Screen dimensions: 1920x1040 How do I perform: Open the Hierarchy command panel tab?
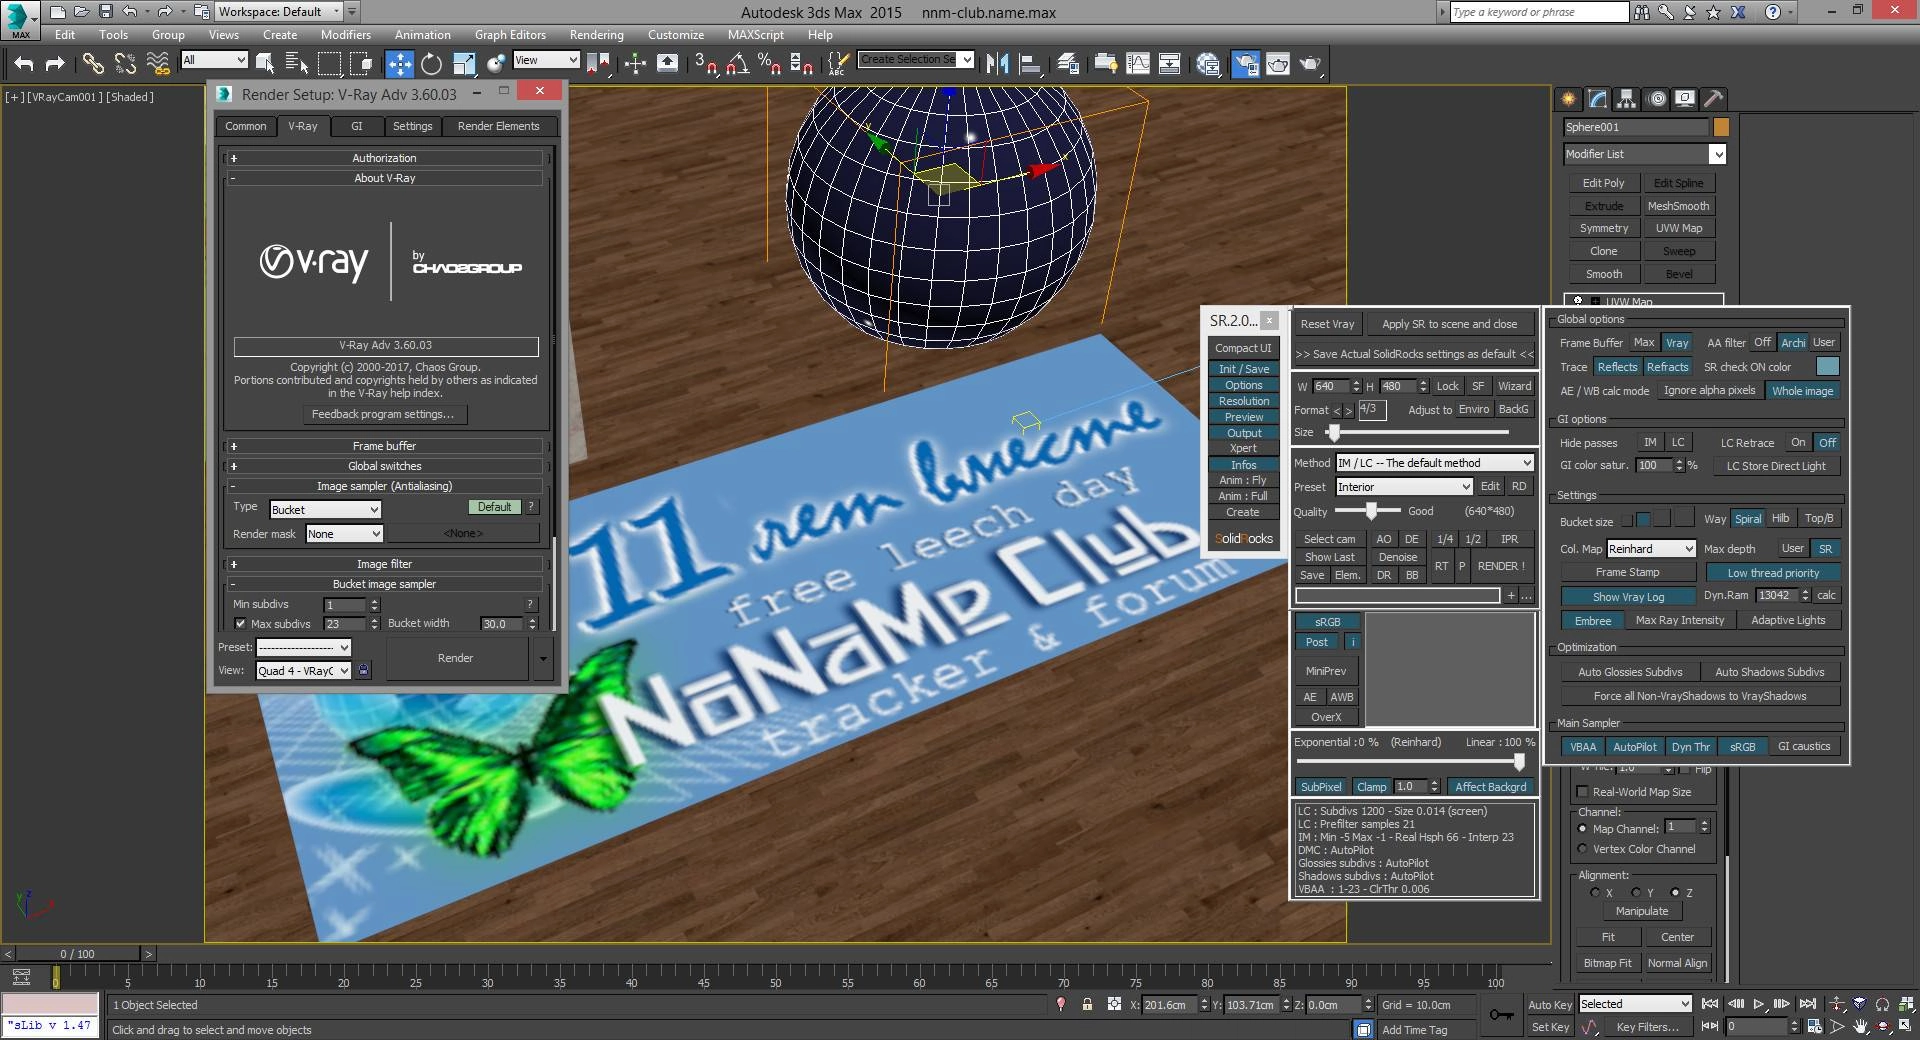1626,98
